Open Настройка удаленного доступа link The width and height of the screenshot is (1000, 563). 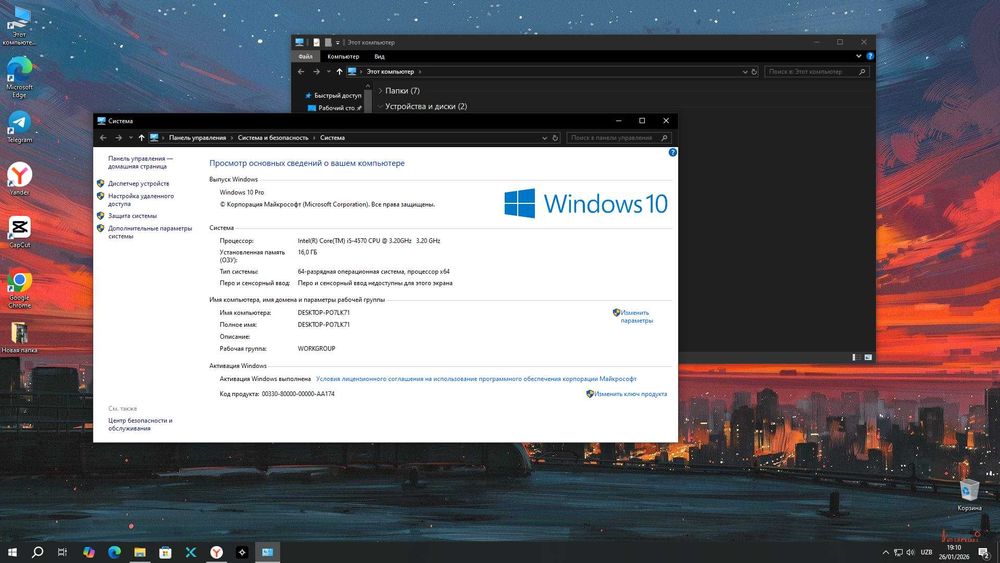point(140,200)
